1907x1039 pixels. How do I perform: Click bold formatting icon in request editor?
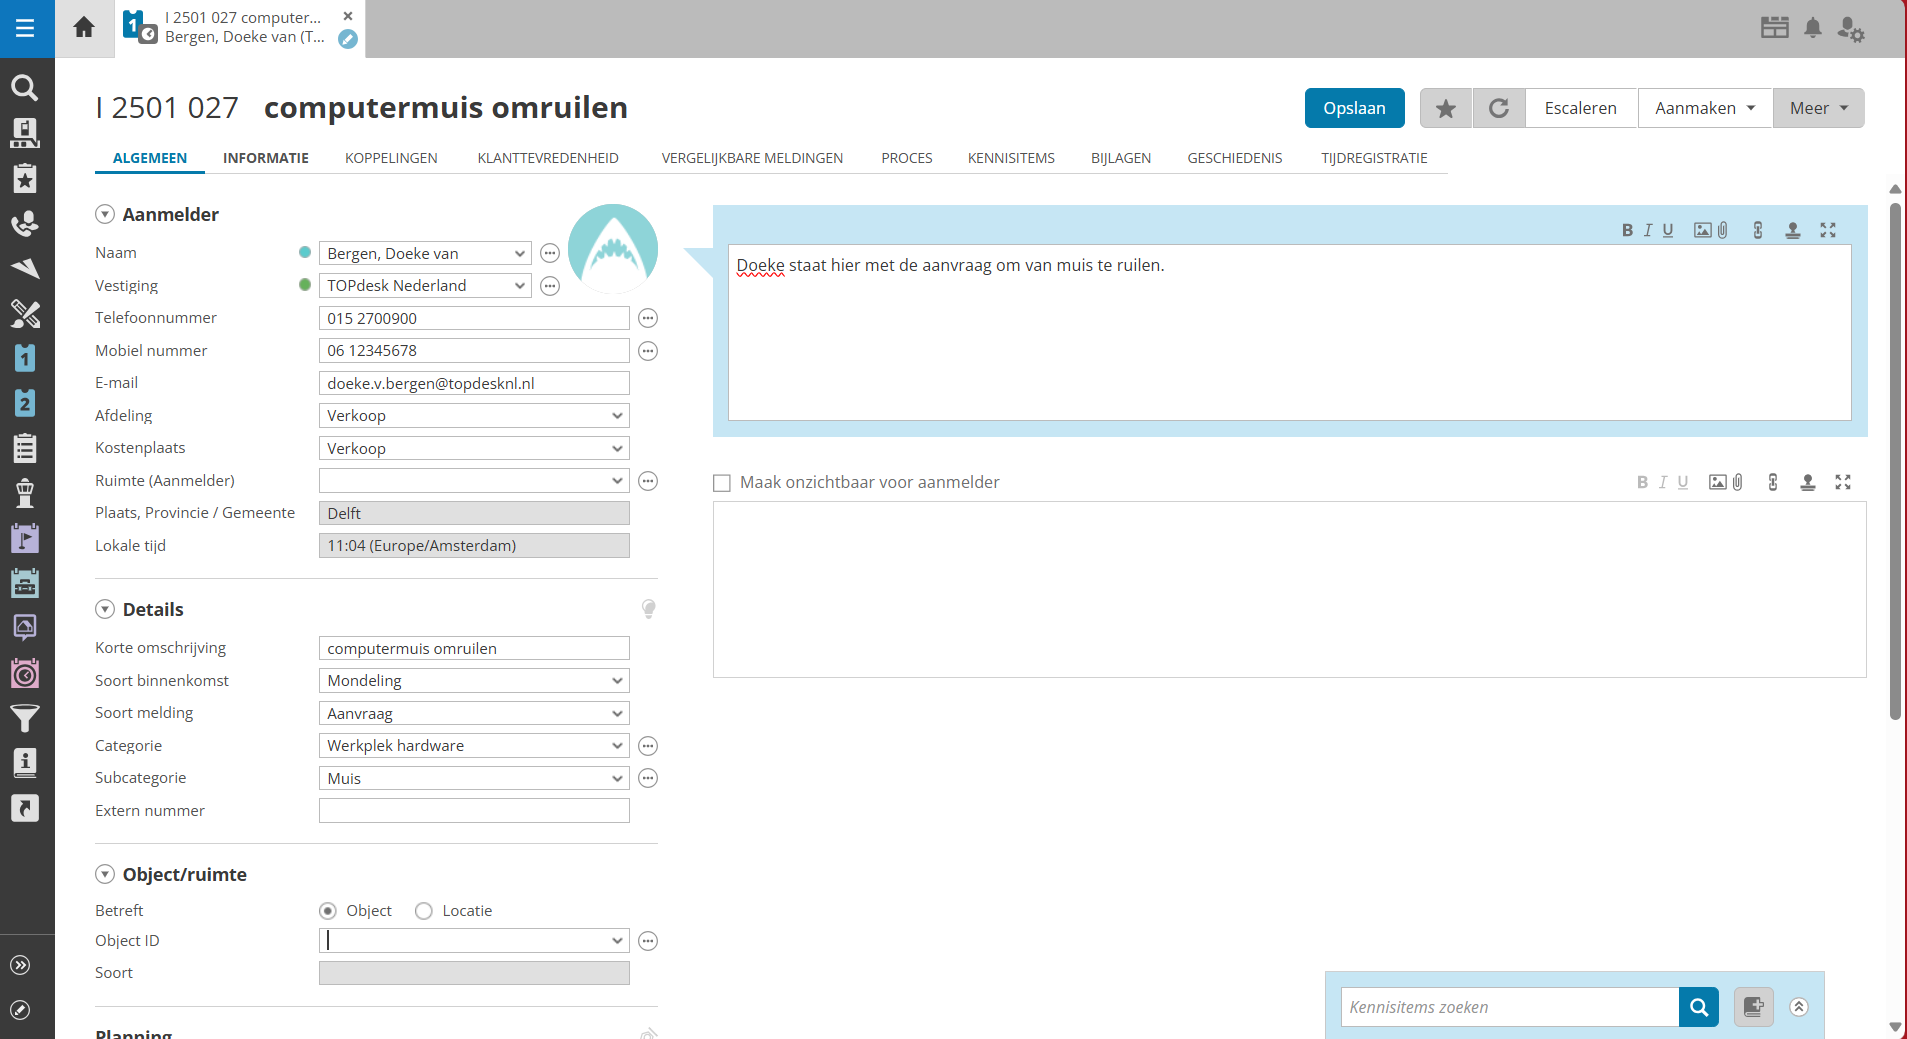pos(1627,230)
